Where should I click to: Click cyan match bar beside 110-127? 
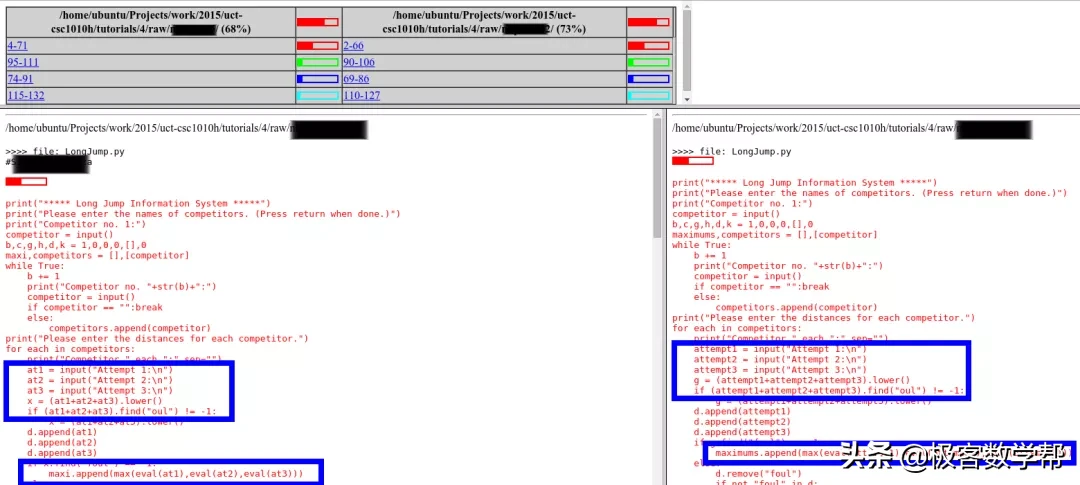[x=648, y=96]
